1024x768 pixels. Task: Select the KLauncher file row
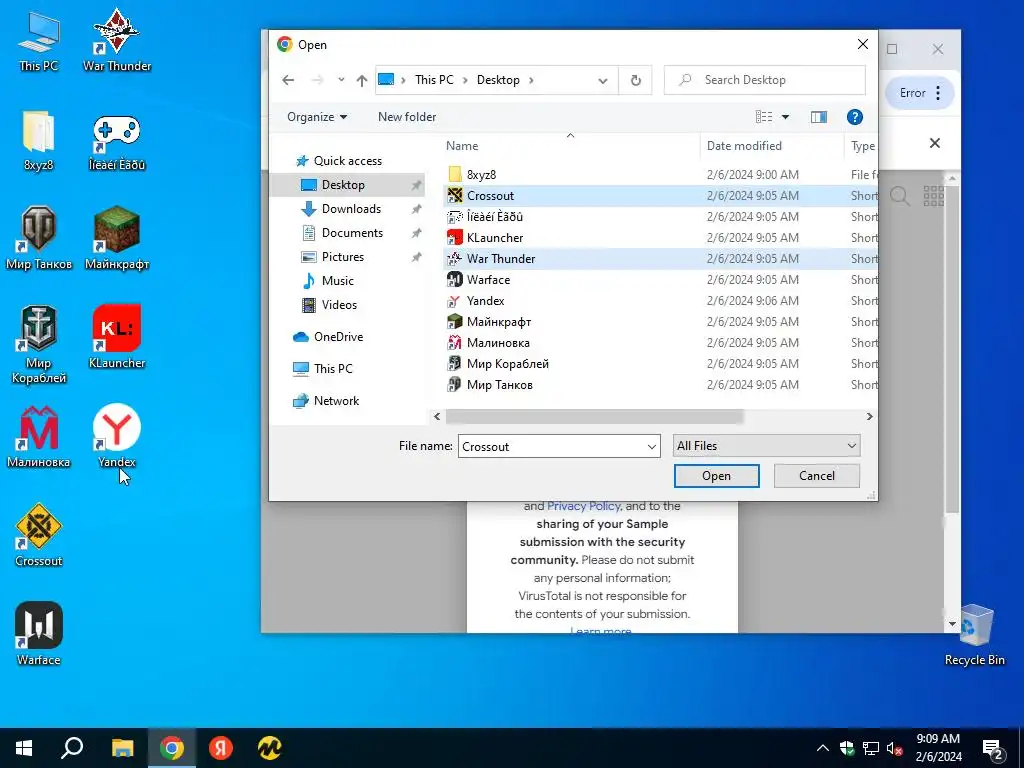click(660, 238)
